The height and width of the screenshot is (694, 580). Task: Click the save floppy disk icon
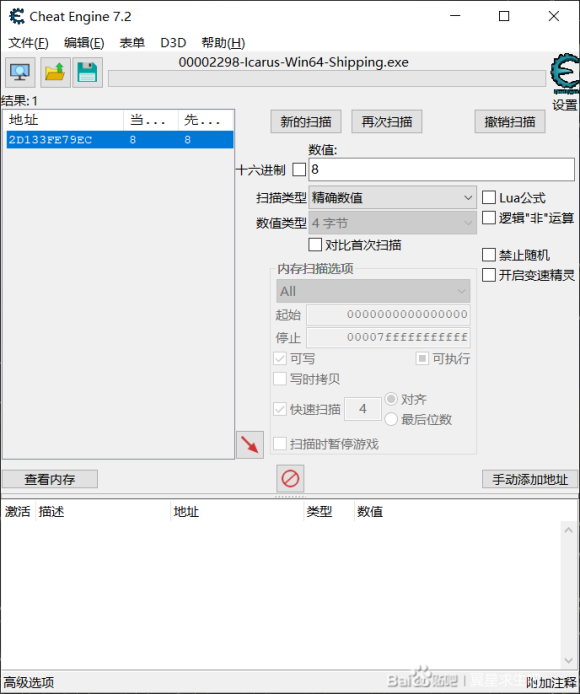tap(87, 72)
